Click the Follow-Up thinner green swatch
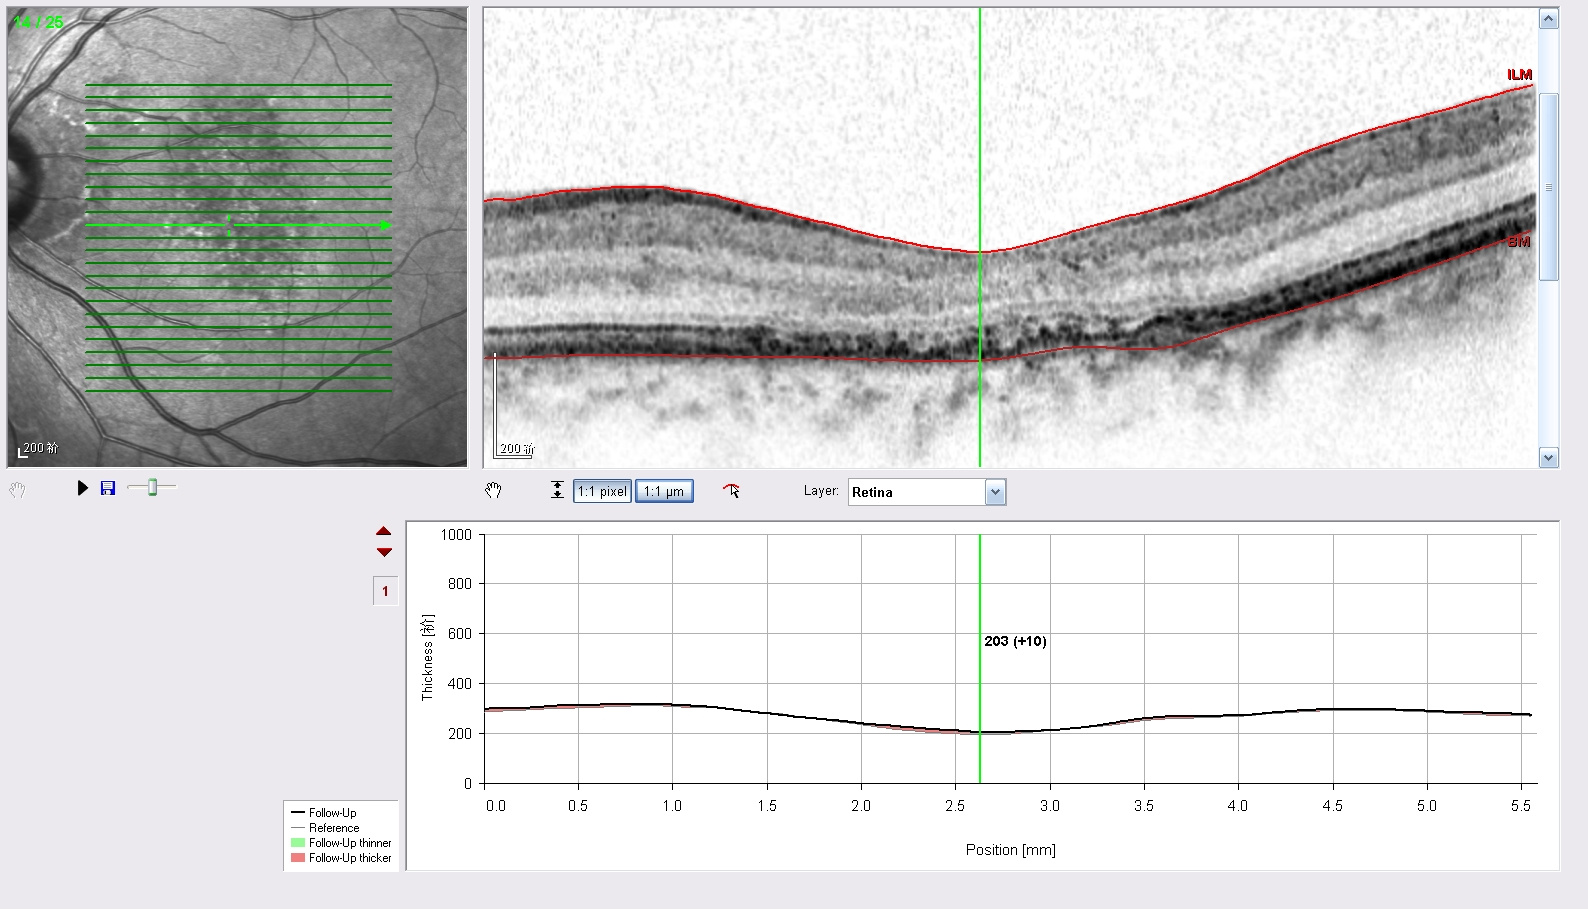Viewport: 1588px width, 909px height. (x=297, y=843)
